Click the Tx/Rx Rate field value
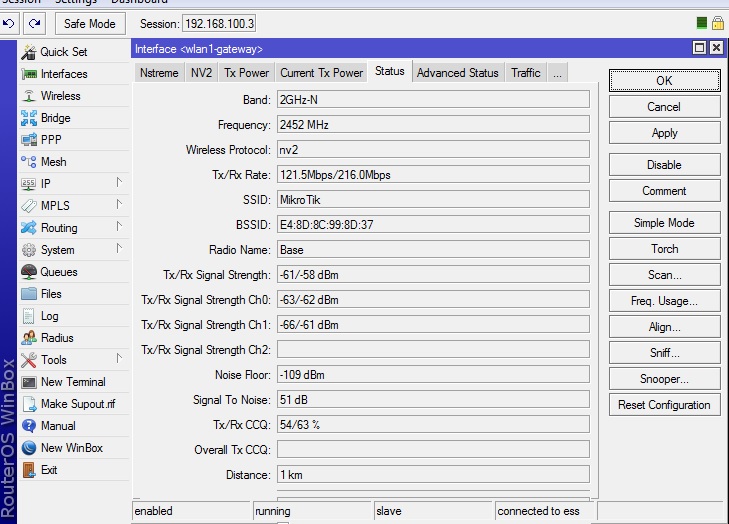729x524 pixels. (433, 175)
